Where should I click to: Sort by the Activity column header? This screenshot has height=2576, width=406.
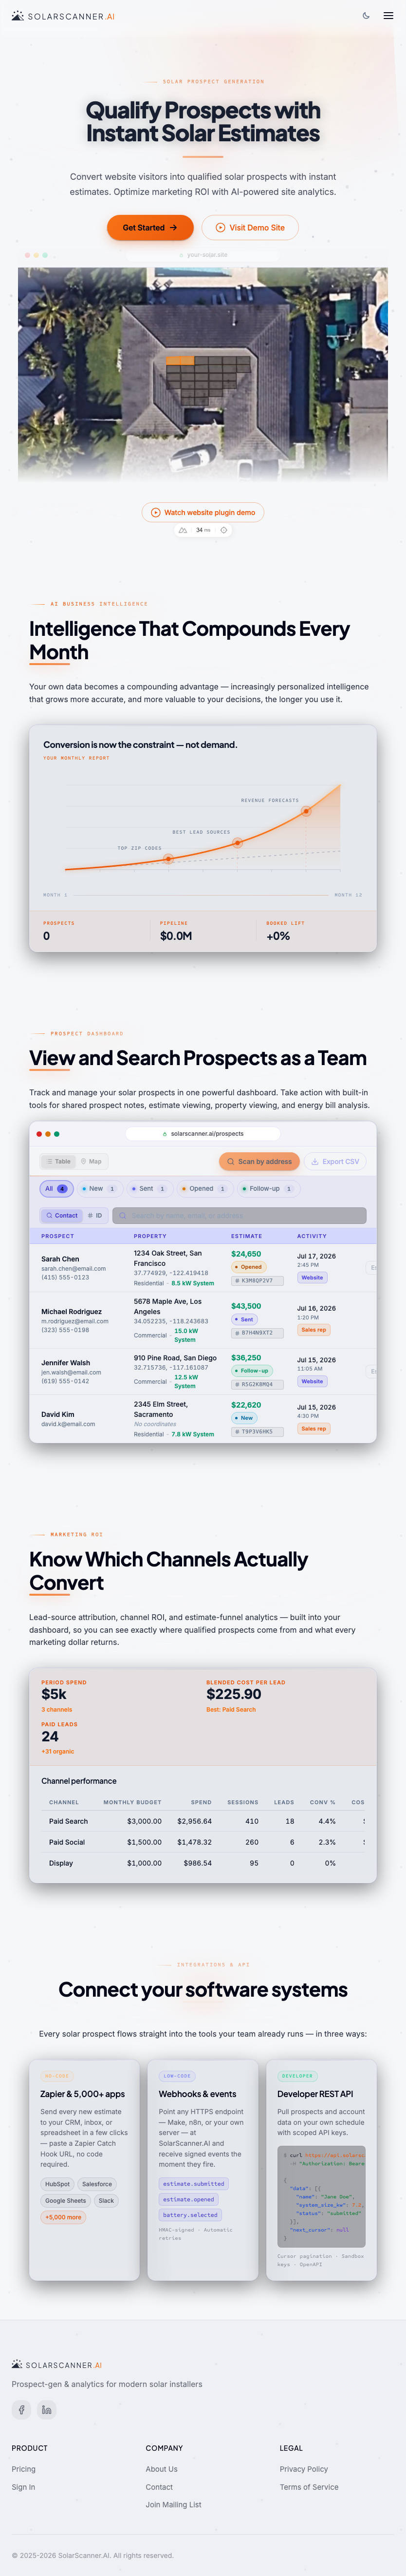(312, 1235)
